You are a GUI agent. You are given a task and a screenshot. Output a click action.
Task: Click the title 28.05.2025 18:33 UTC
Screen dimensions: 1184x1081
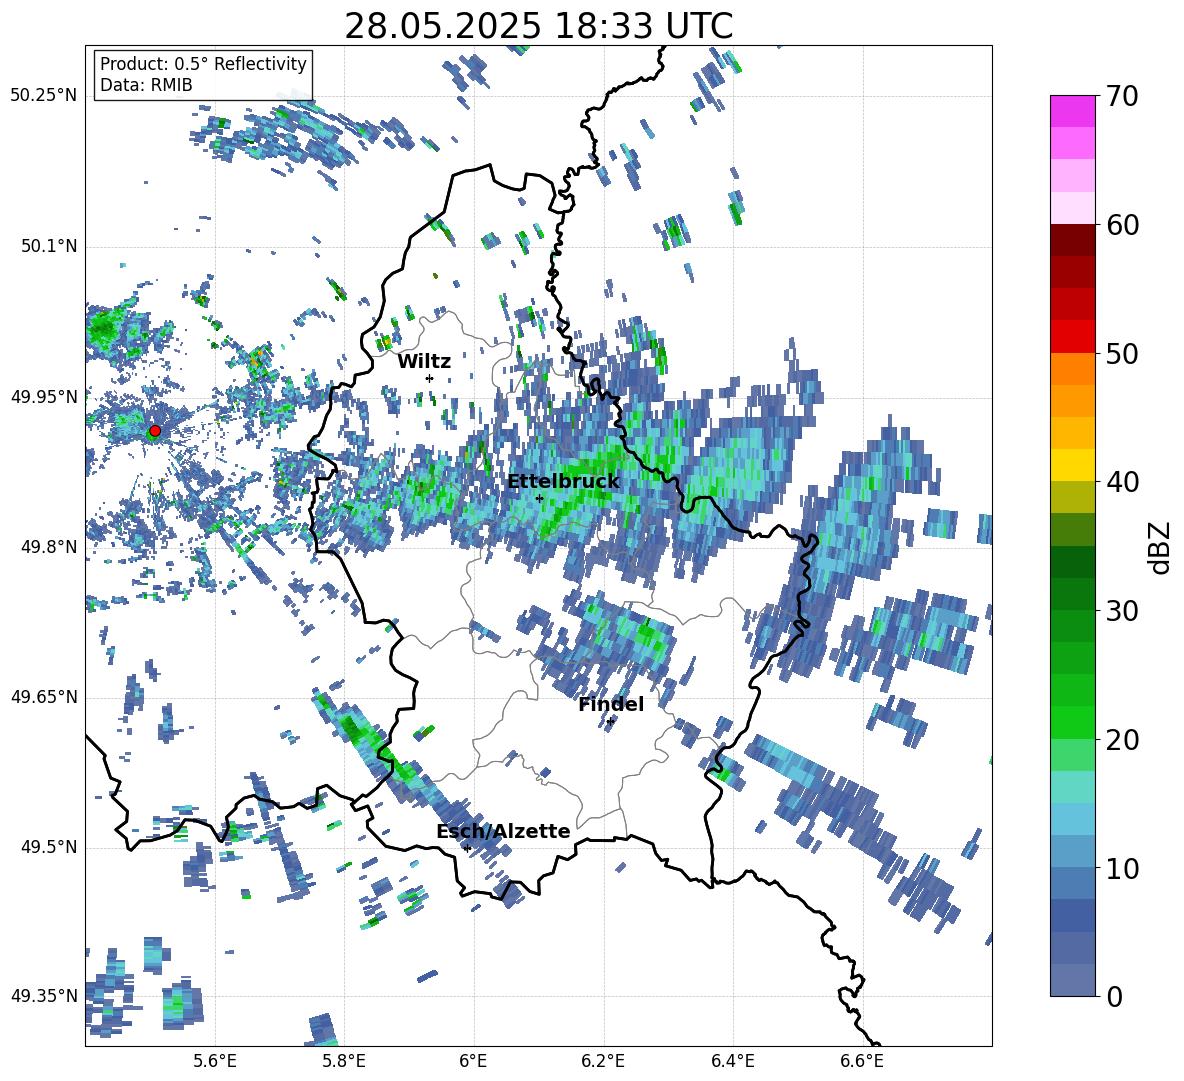[x=538, y=27]
